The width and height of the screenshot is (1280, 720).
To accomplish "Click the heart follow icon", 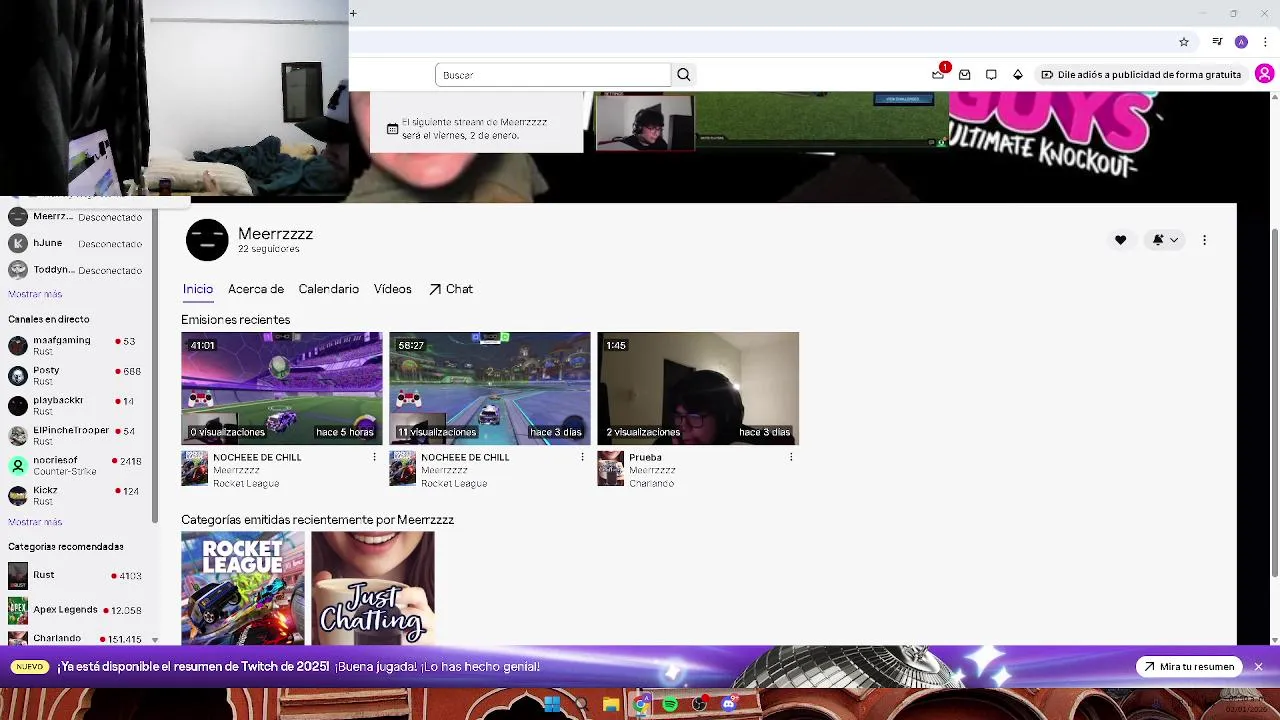I will [1120, 240].
